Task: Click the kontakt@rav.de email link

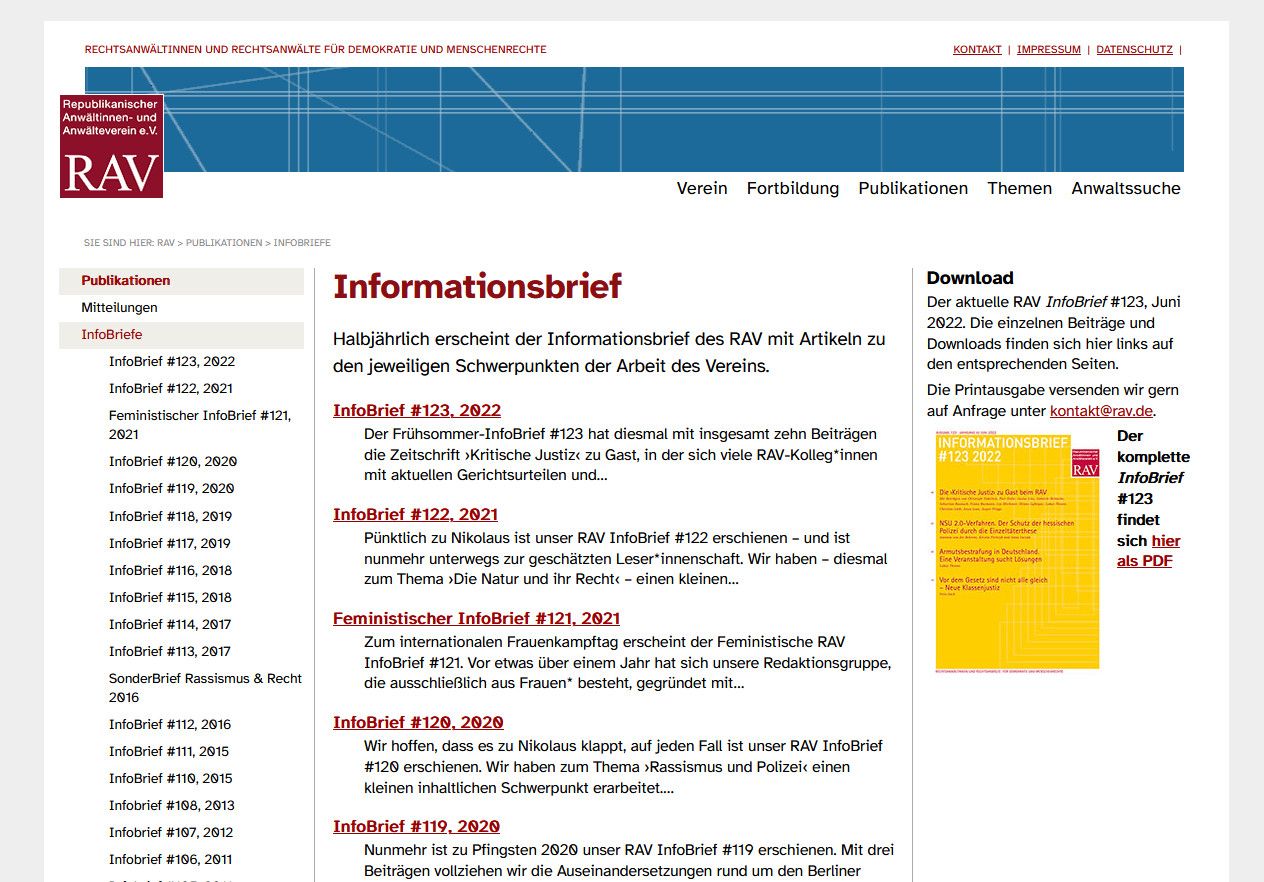Action: click(x=1100, y=410)
